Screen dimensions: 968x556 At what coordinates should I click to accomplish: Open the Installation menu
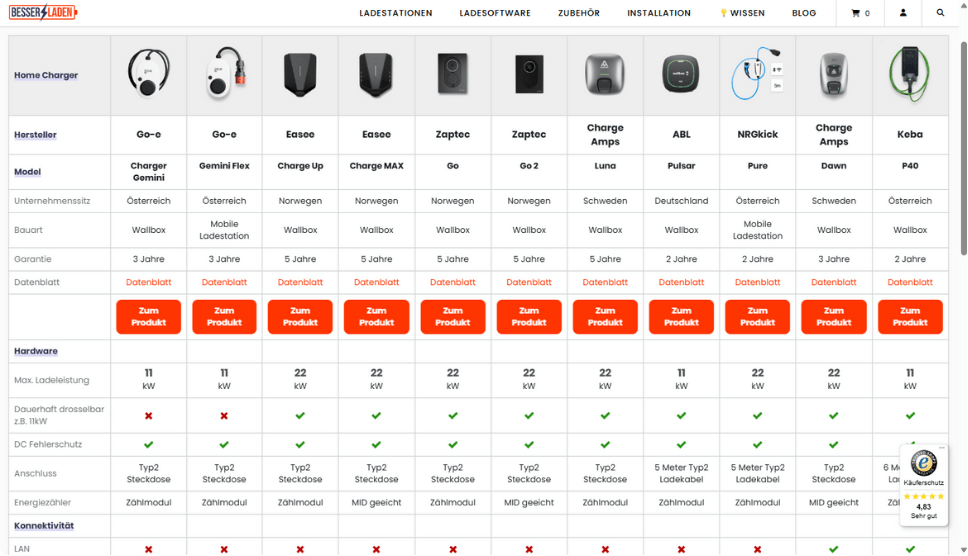click(x=659, y=13)
